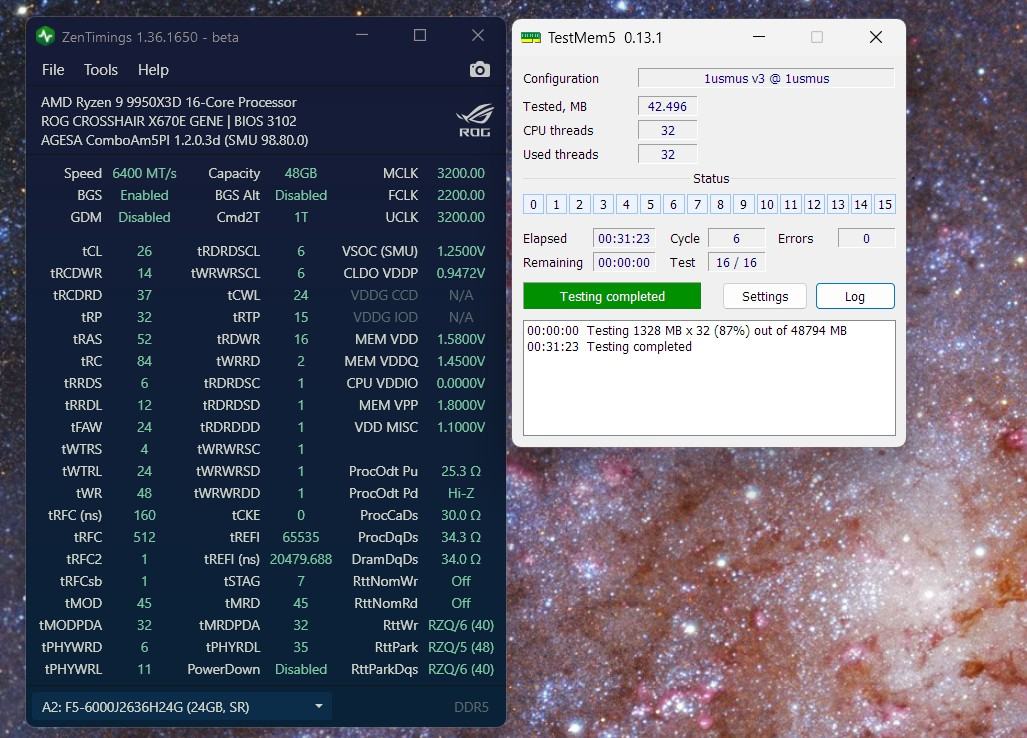Click the log line 'Testing 1328 MB x 32'
This screenshot has width=1027, height=738.
click(686, 331)
